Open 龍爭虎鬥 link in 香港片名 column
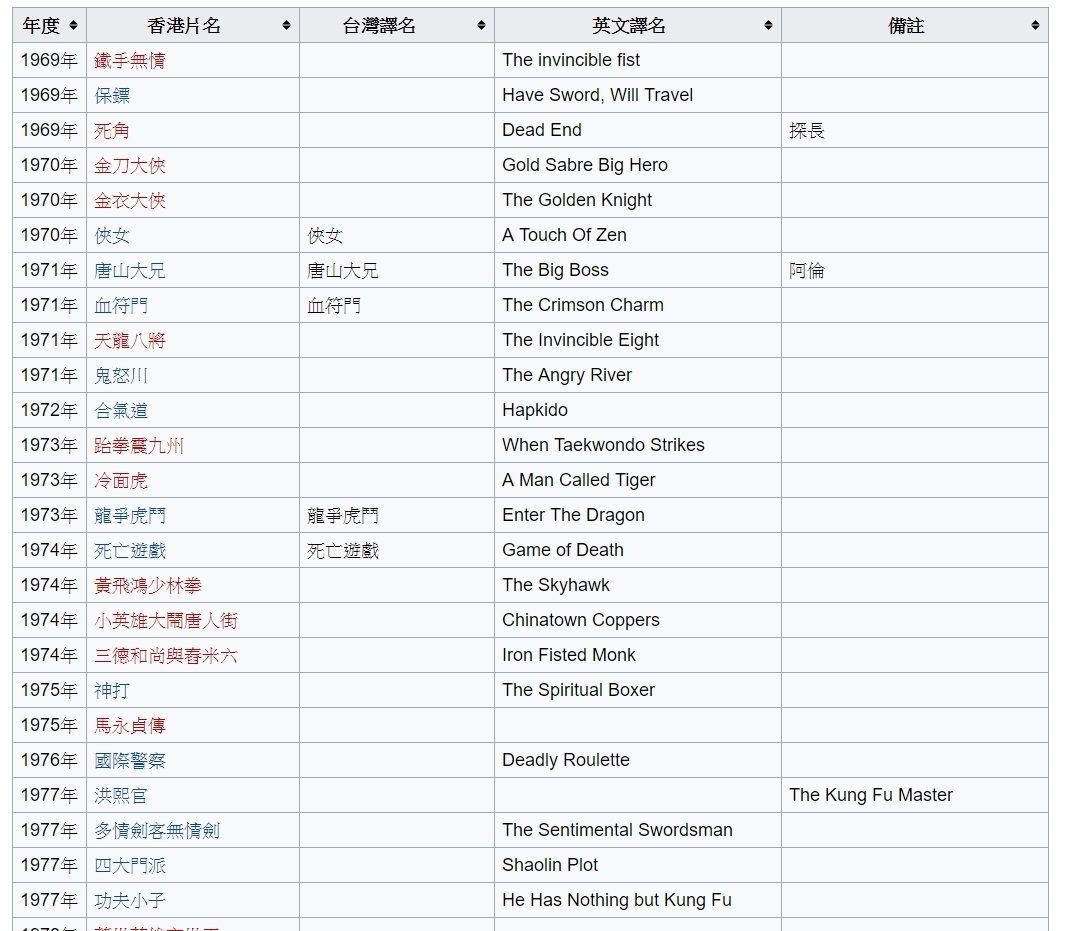The image size is (1067, 931). coord(130,516)
